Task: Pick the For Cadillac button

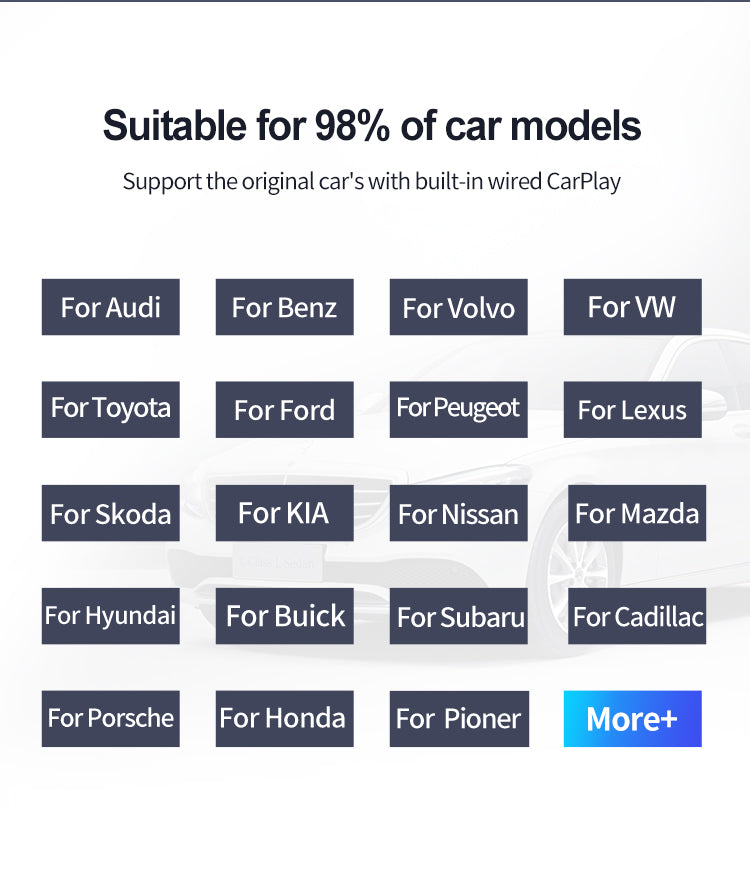Action: (x=637, y=616)
